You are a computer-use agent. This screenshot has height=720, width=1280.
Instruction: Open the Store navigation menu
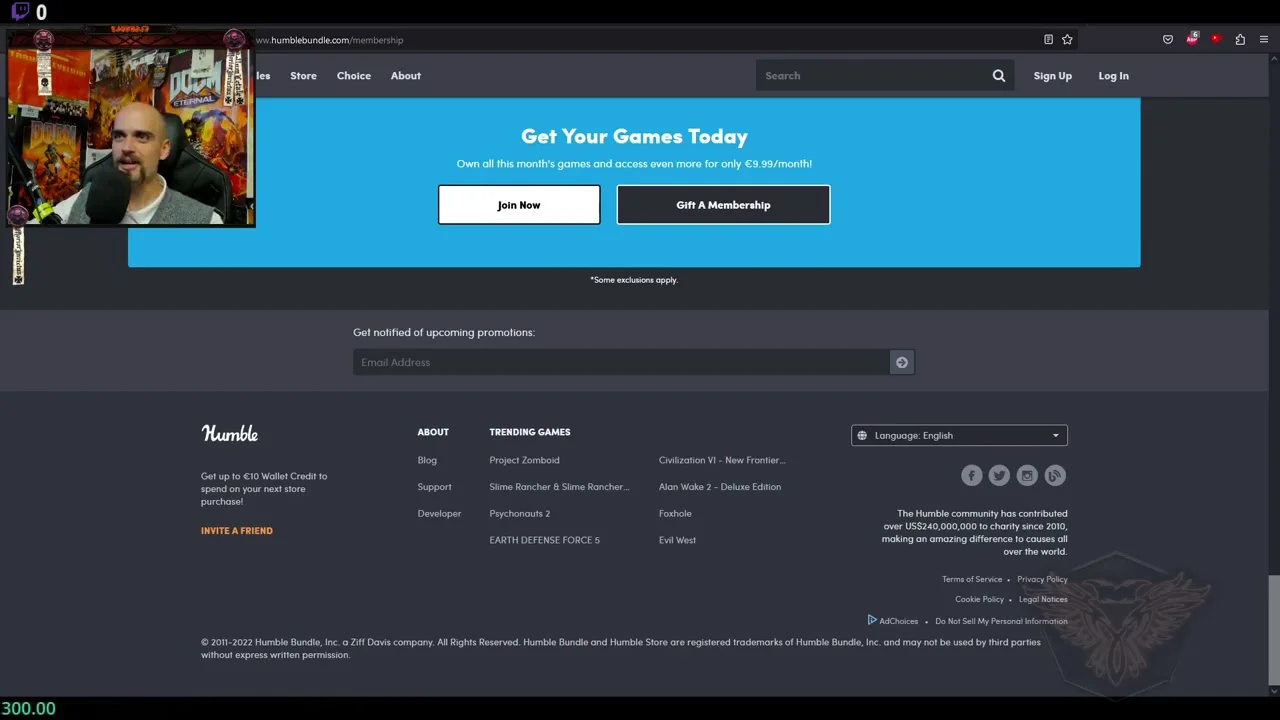[303, 76]
